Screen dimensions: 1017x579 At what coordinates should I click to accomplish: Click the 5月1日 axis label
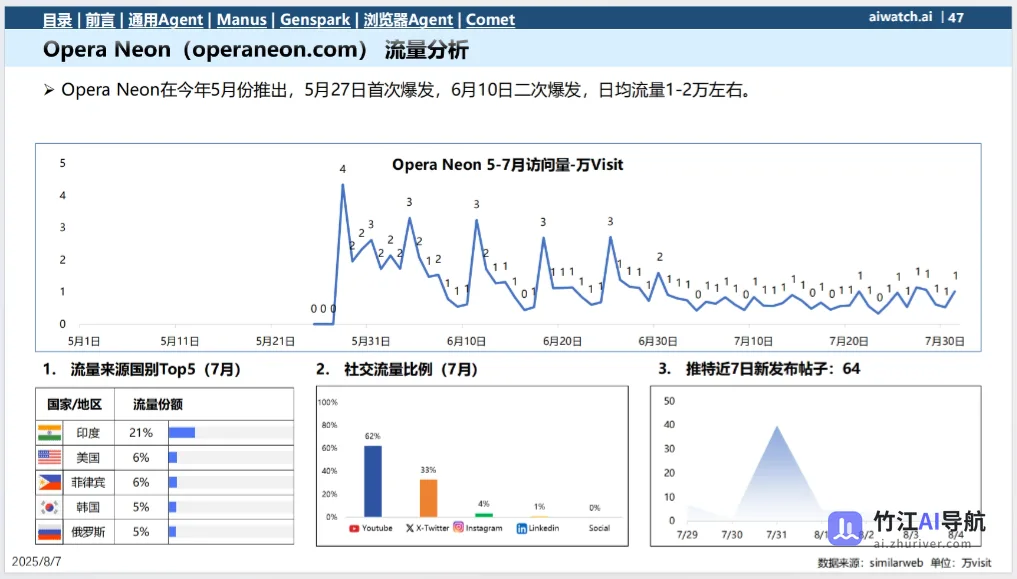click(84, 341)
